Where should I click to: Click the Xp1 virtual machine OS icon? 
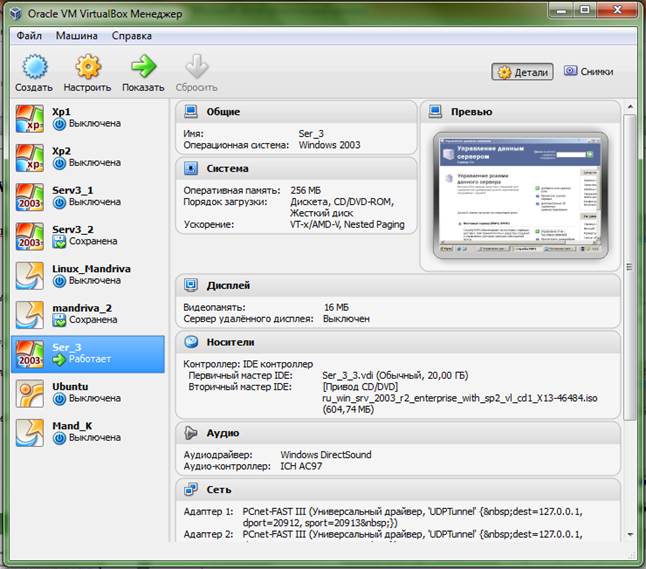click(30, 118)
